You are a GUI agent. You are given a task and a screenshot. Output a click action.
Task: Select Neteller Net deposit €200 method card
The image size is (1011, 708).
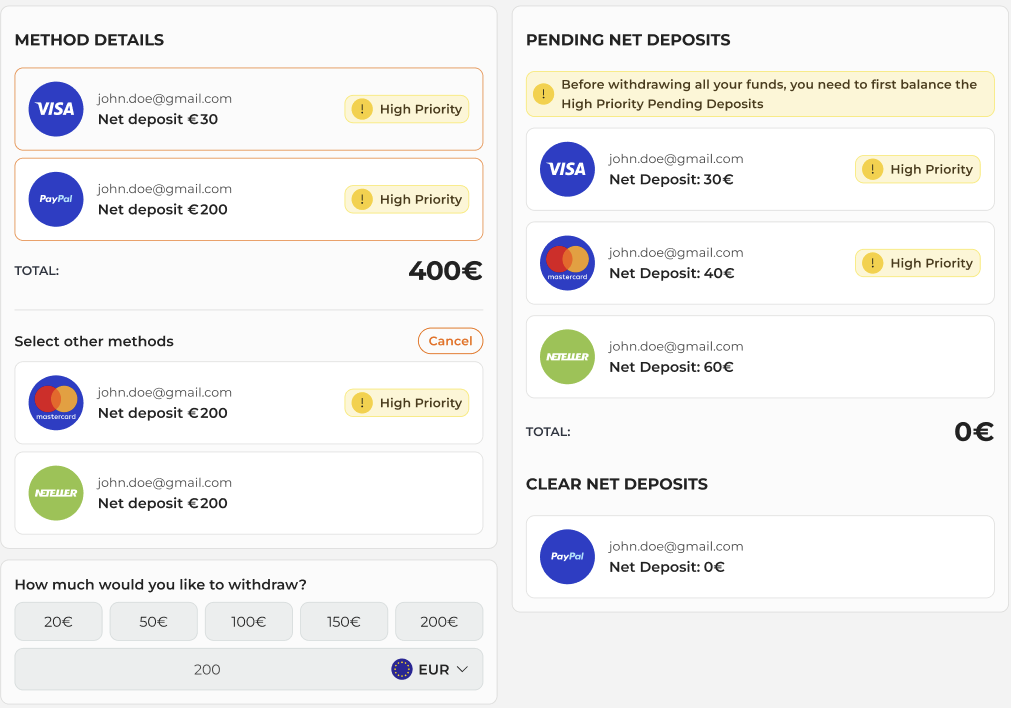(248, 493)
